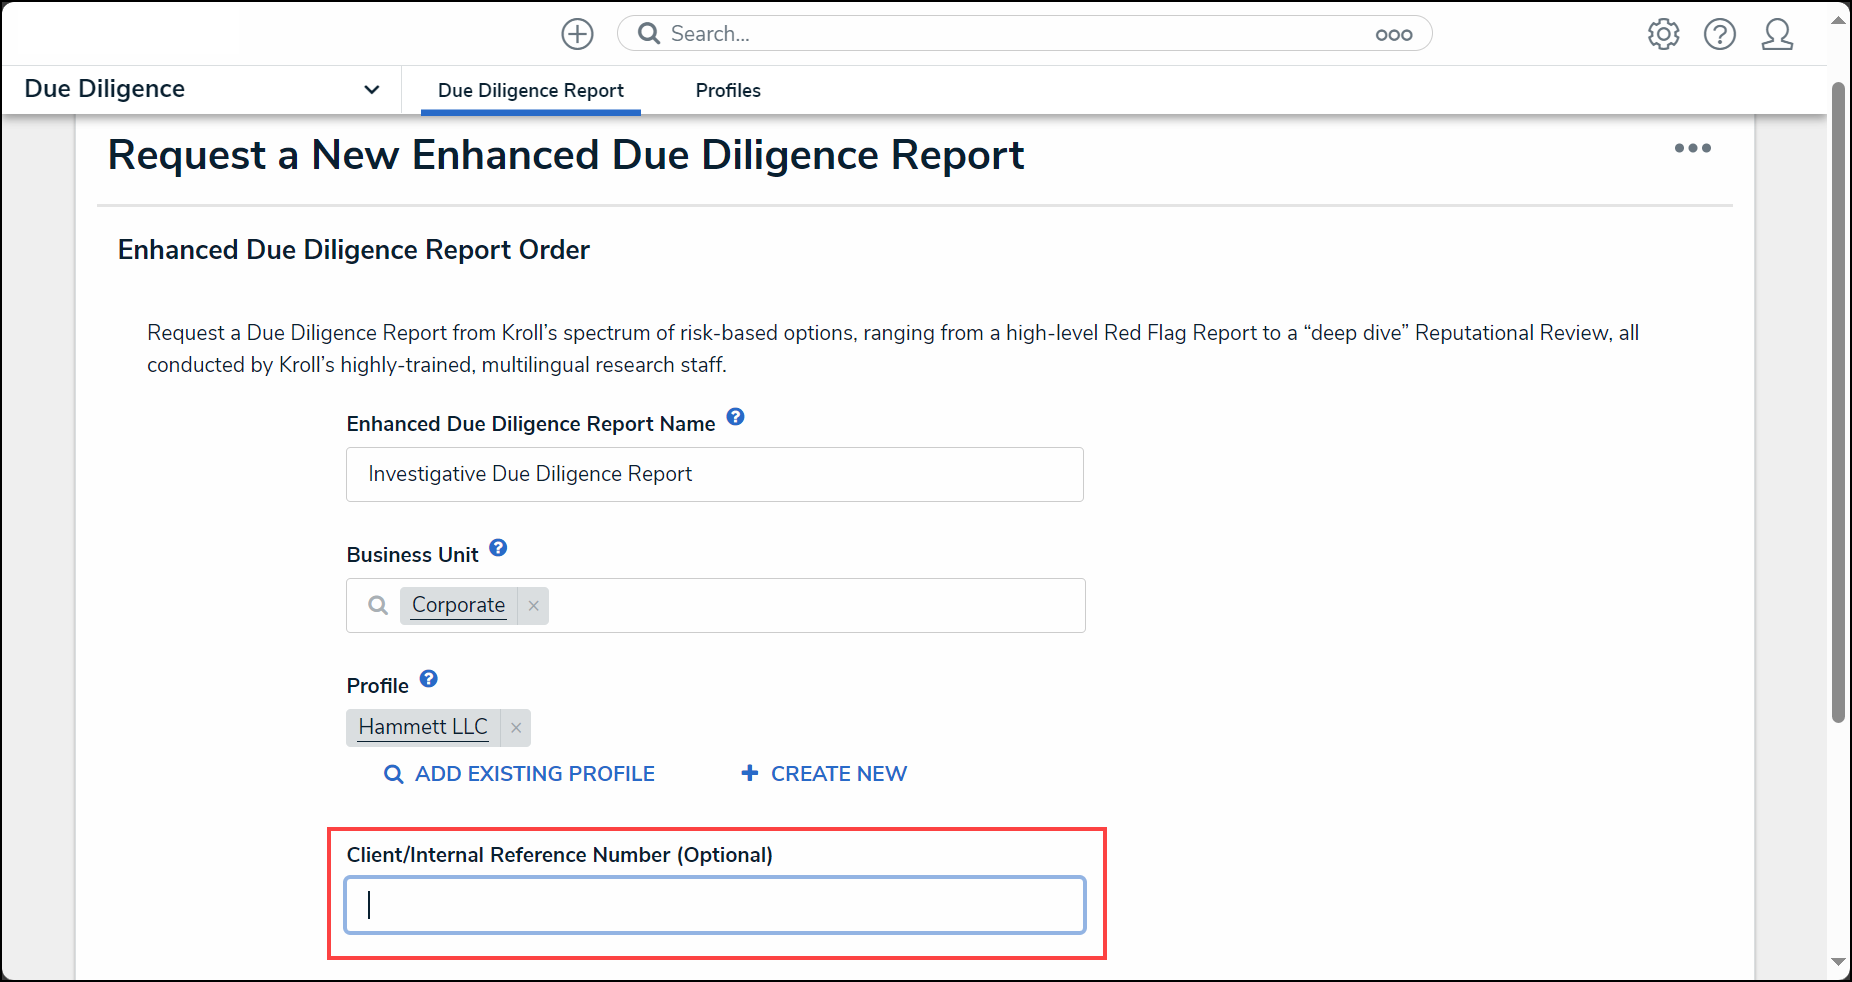This screenshot has width=1852, height=982.
Task: Open the Hammett LLC profile link
Action: [x=423, y=727]
